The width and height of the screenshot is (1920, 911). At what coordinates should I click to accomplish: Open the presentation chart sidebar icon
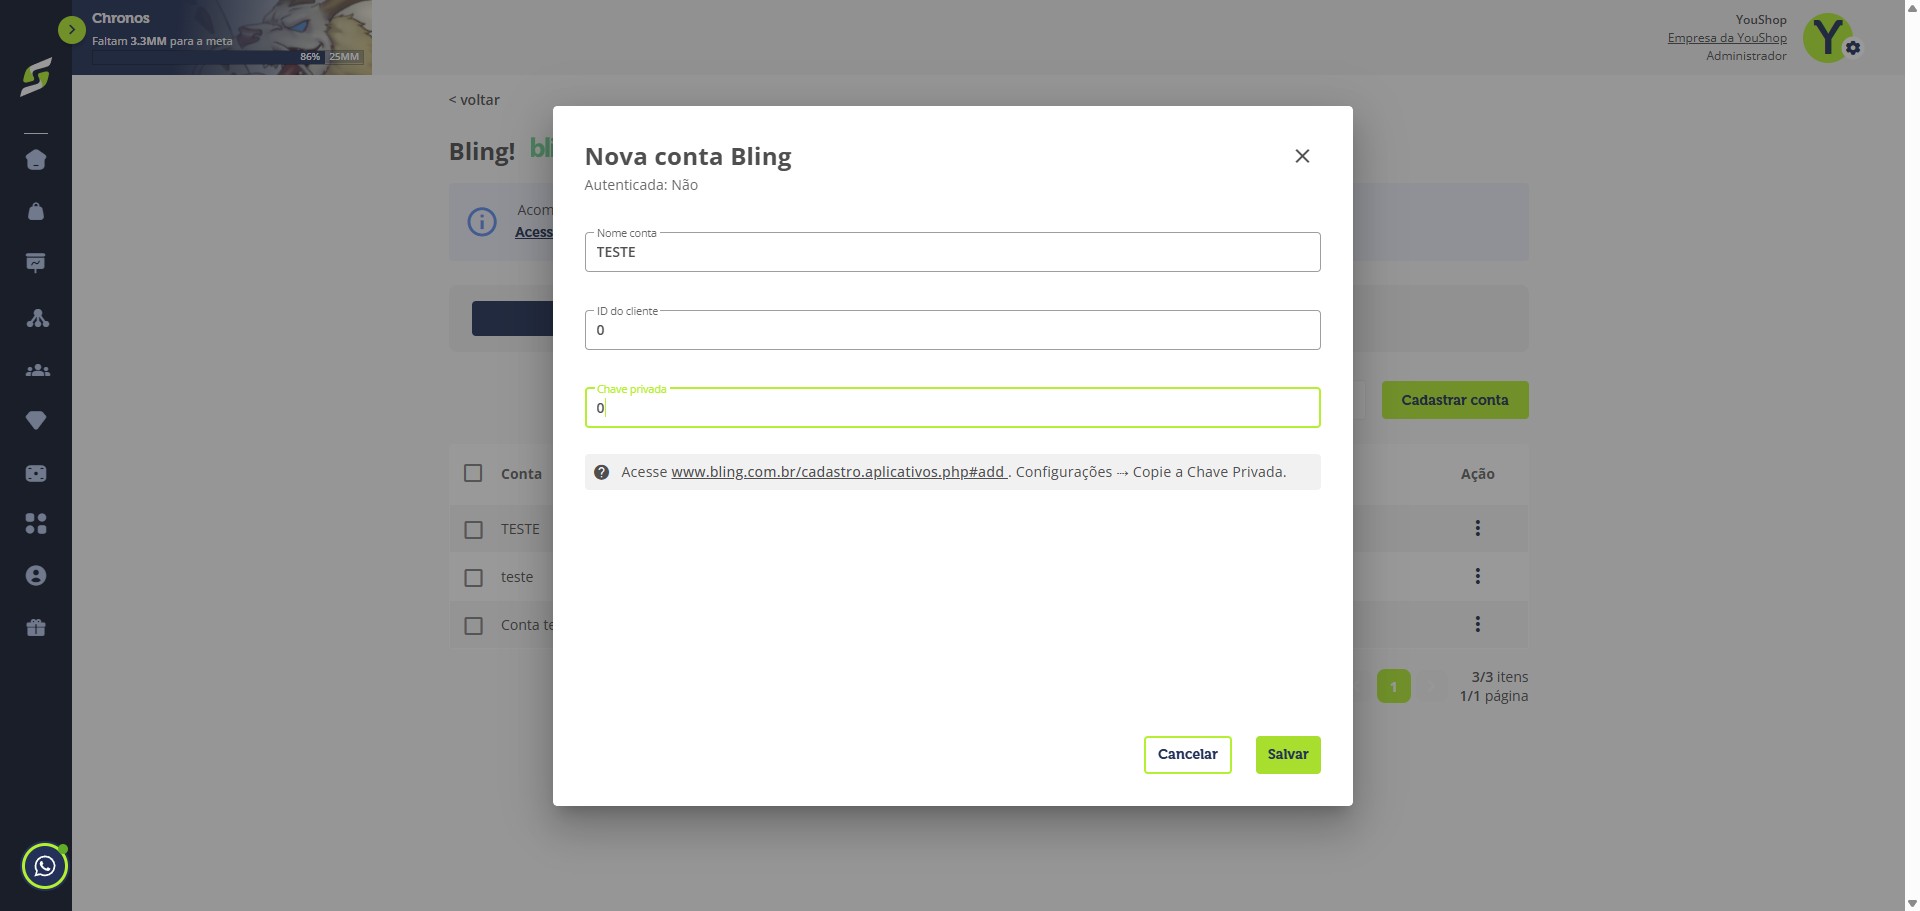click(x=36, y=263)
